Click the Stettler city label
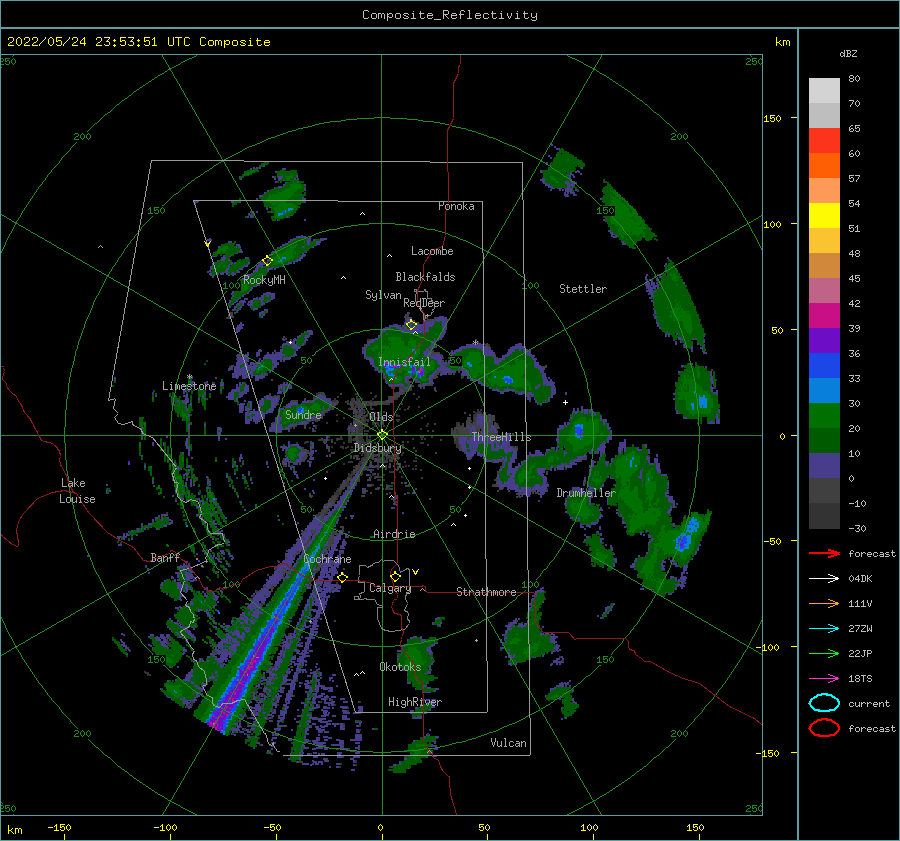The width and height of the screenshot is (900, 841). point(583,289)
